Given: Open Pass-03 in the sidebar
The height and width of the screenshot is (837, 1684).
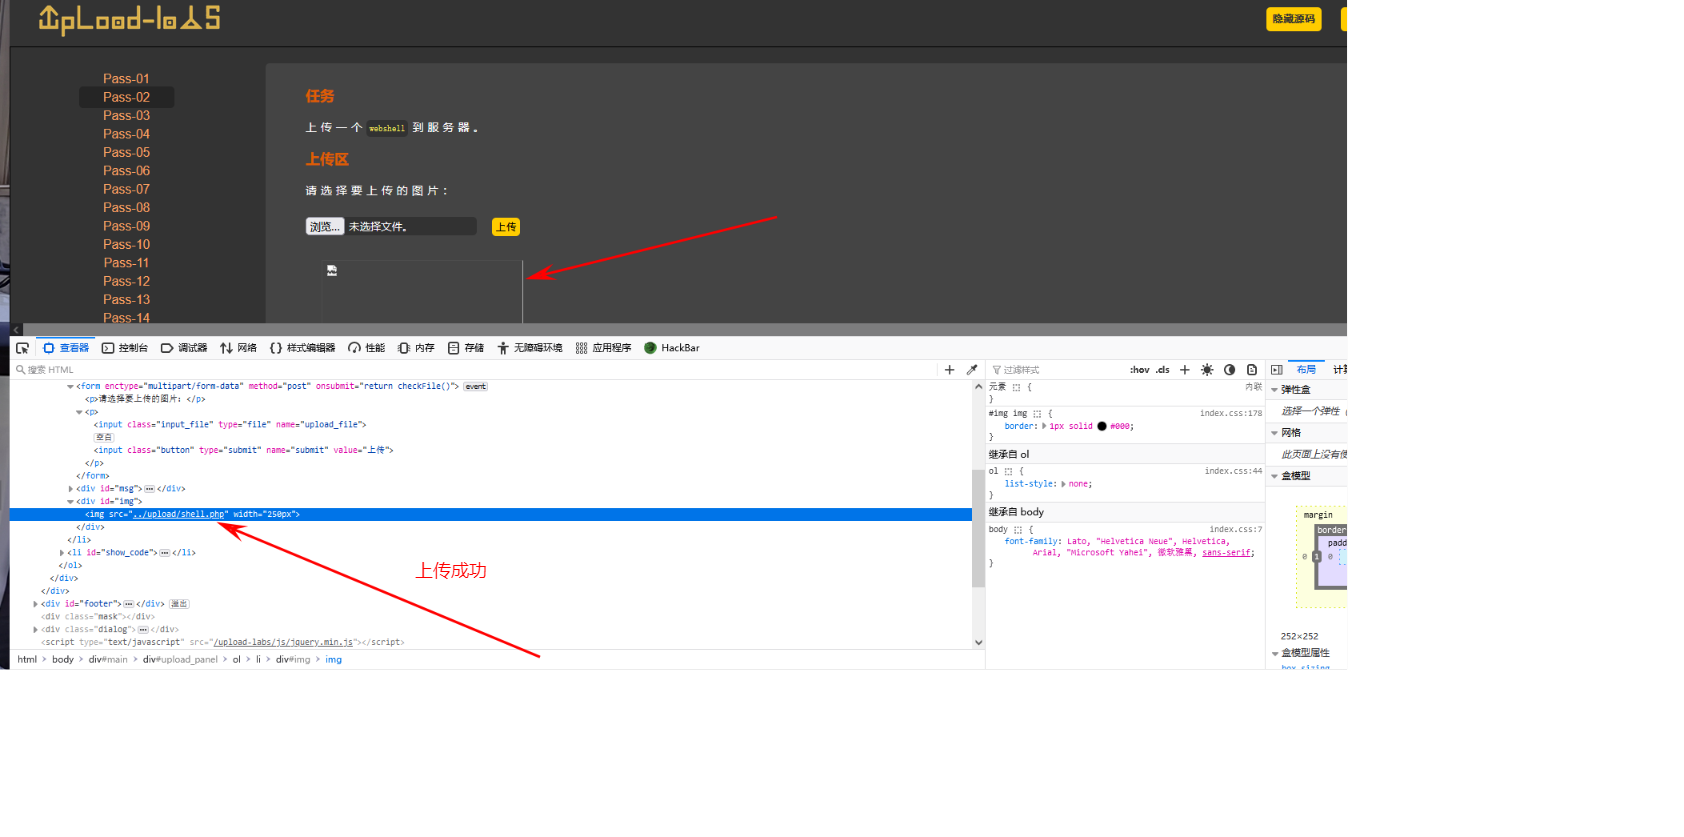Looking at the screenshot, I should (126, 115).
